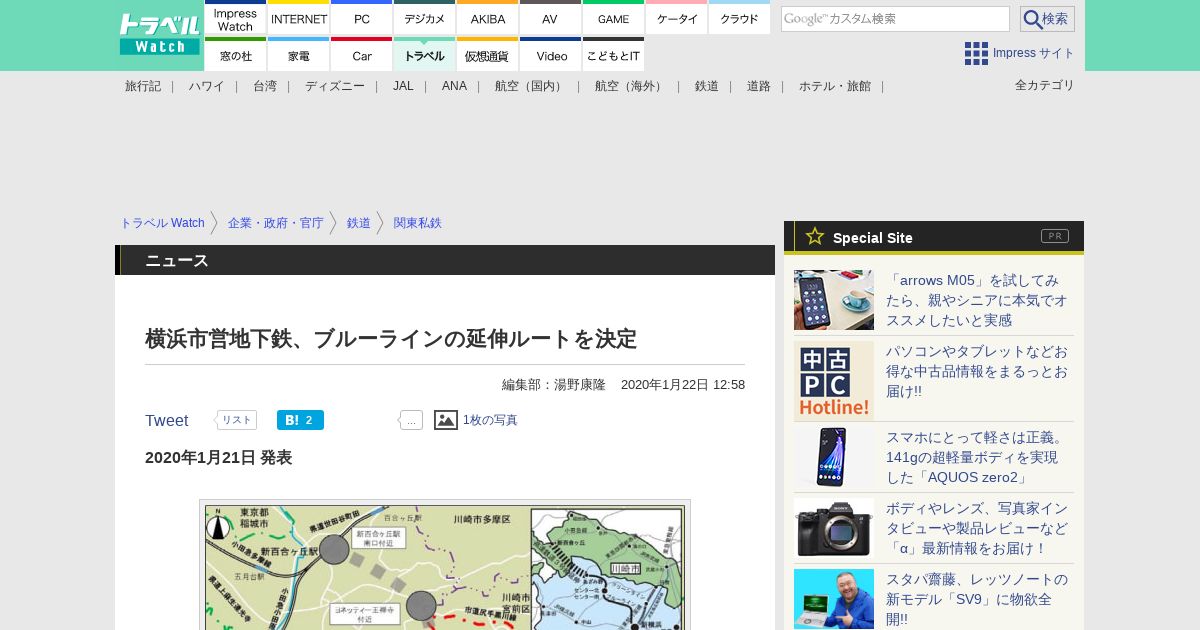This screenshot has height=630, width=1200.
Task: Click the Google custom search field
Action: click(x=894, y=19)
